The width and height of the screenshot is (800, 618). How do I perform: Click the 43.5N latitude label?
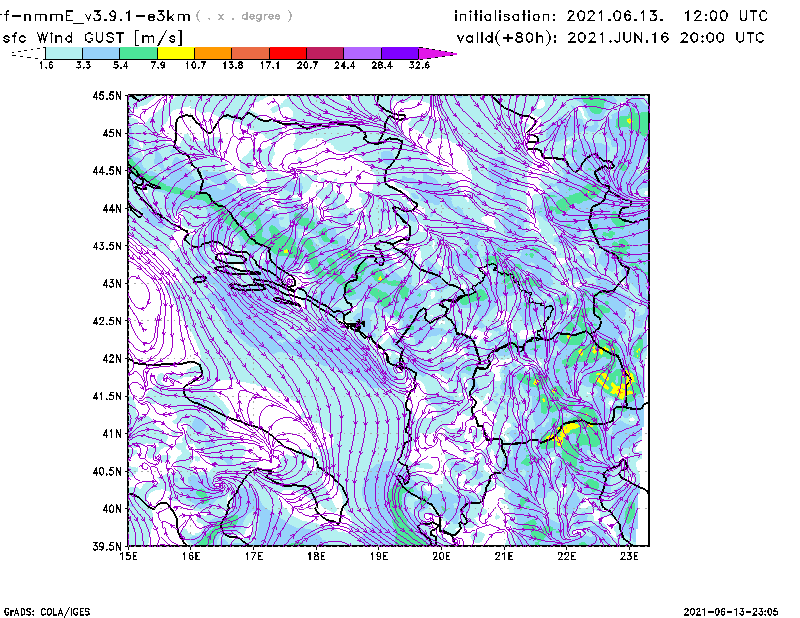(x=107, y=246)
